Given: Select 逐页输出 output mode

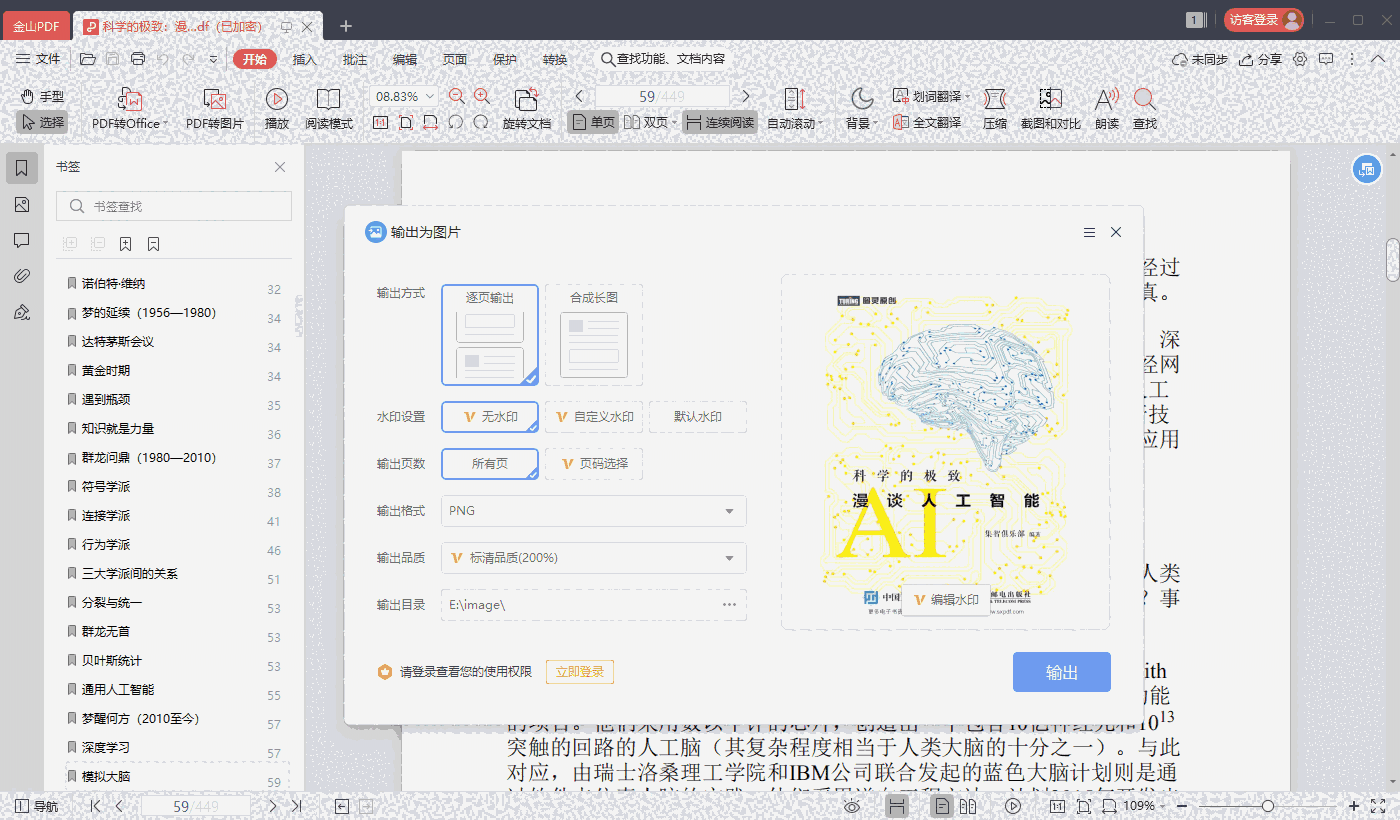Looking at the screenshot, I should point(490,335).
